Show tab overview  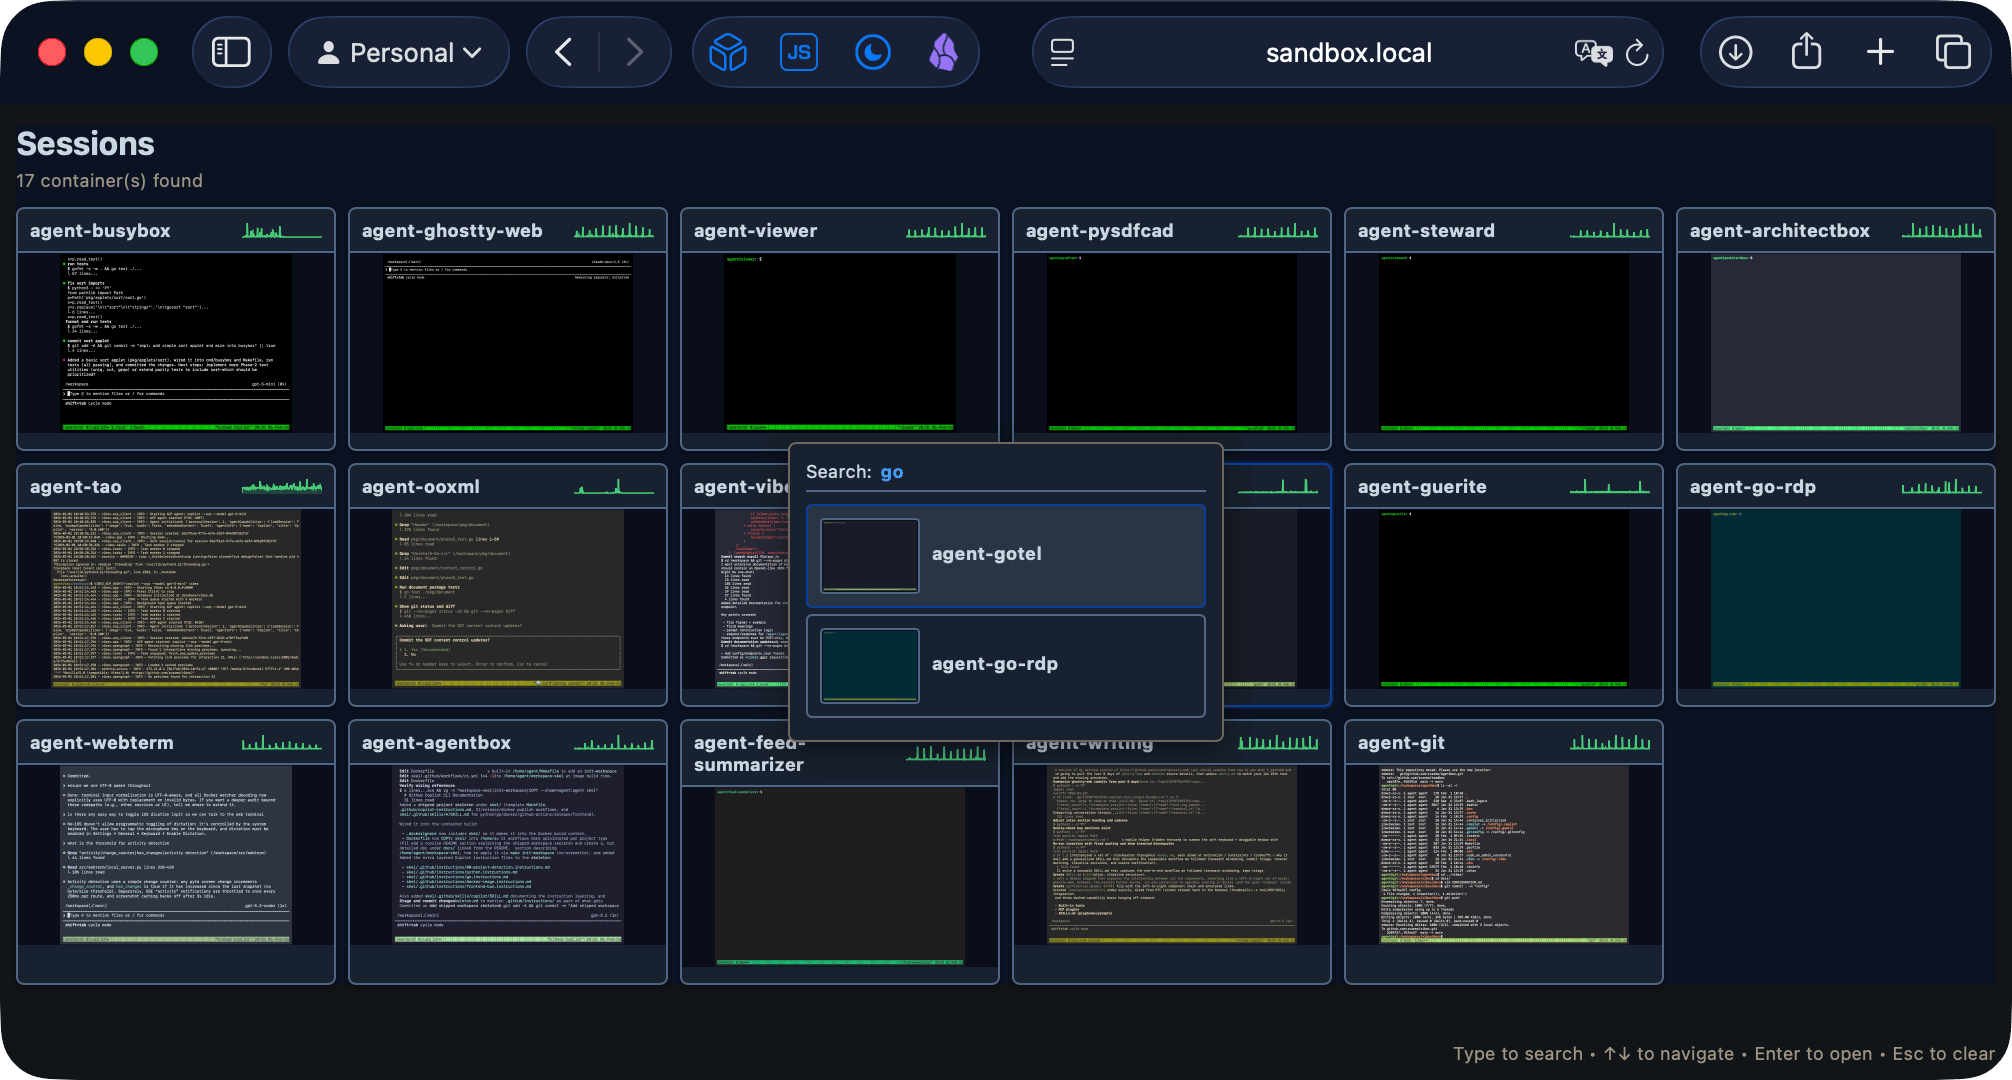click(1952, 52)
